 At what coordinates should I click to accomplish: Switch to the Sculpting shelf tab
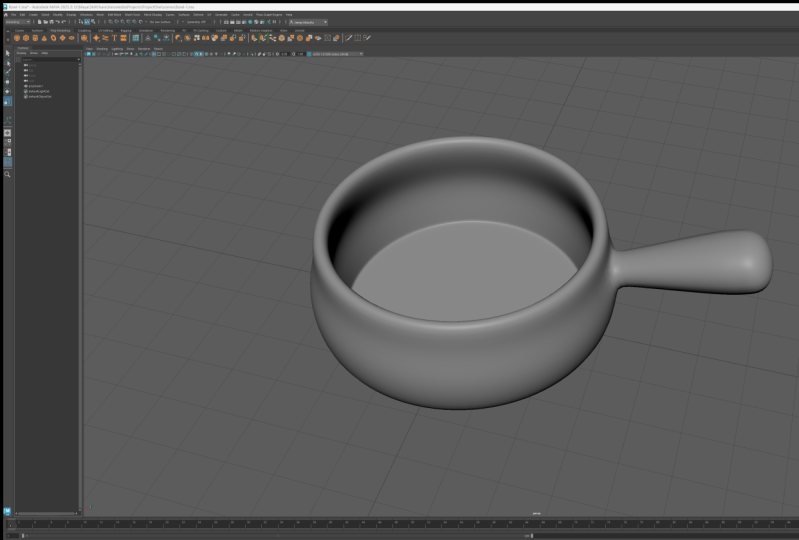[84, 31]
